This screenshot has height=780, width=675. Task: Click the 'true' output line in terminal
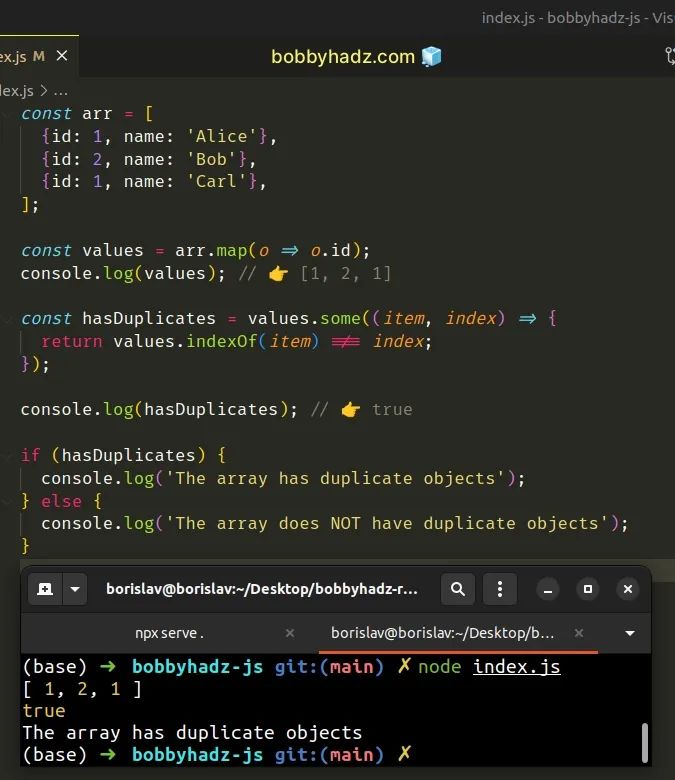pos(44,711)
